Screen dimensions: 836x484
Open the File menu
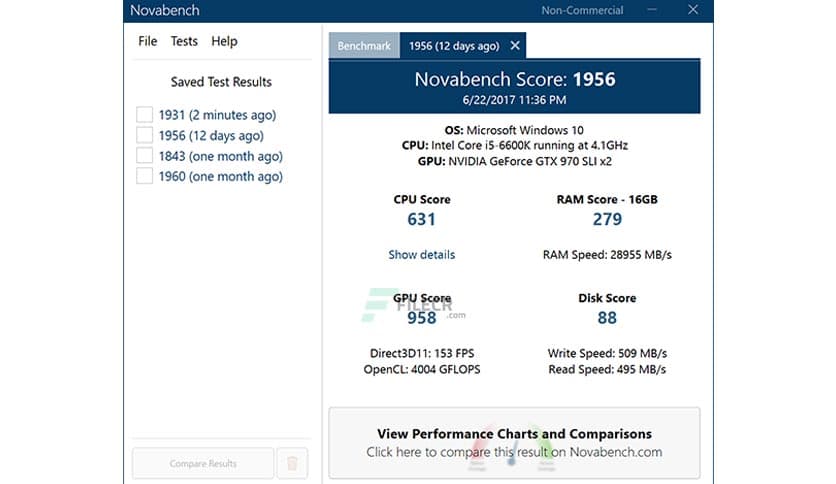point(148,41)
